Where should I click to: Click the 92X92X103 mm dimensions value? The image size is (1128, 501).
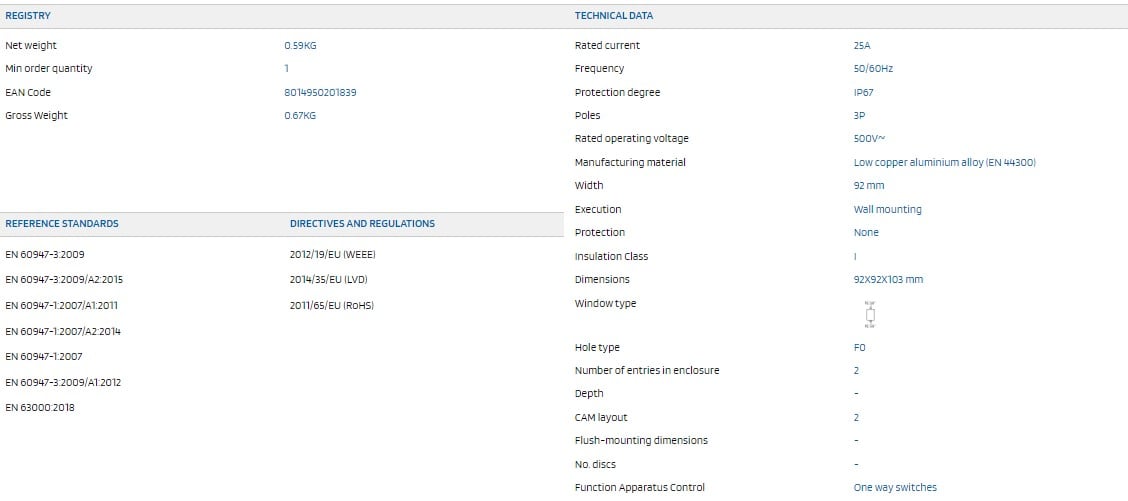(888, 279)
